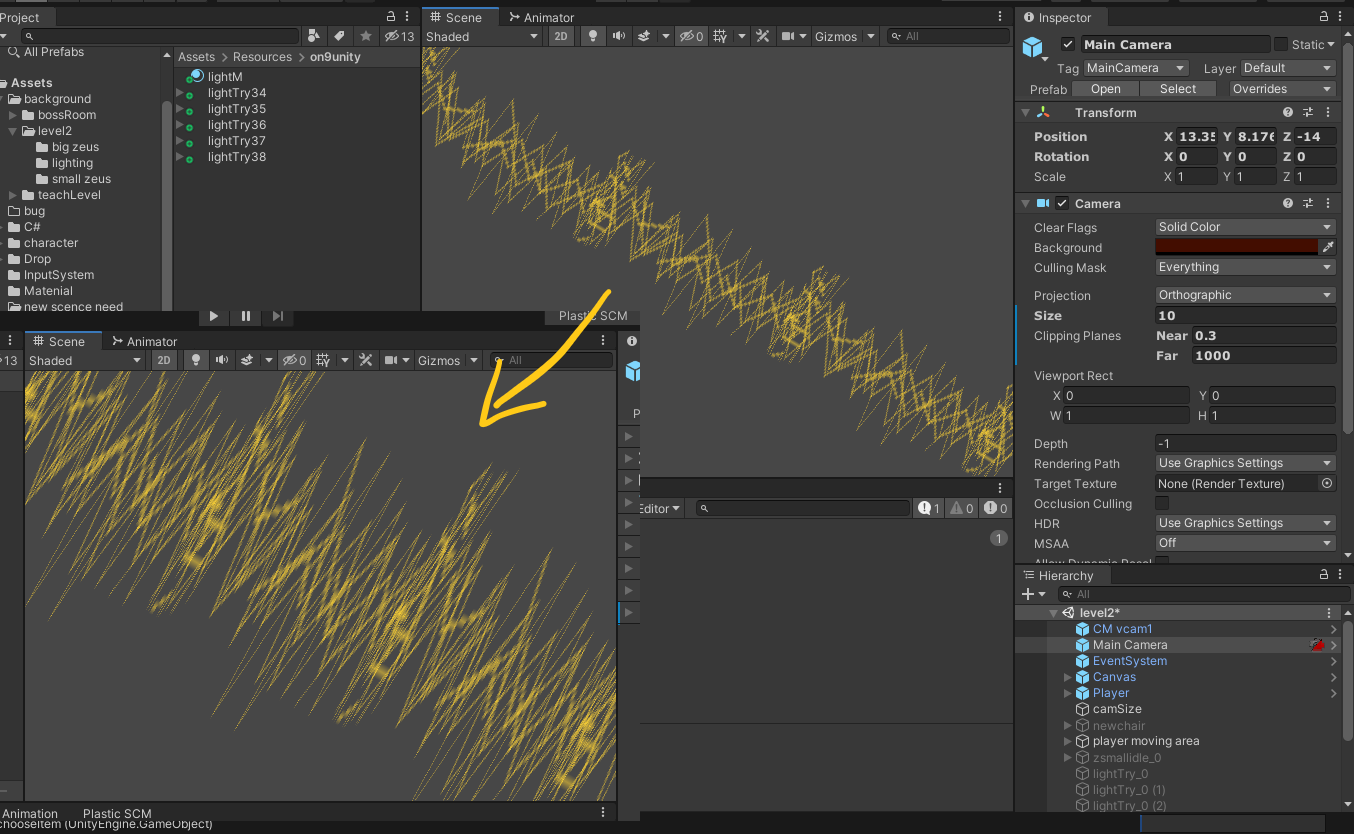Expand the Canvas object in Hierarchy
Image resolution: width=1354 pixels, height=834 pixels.
pos(1068,677)
